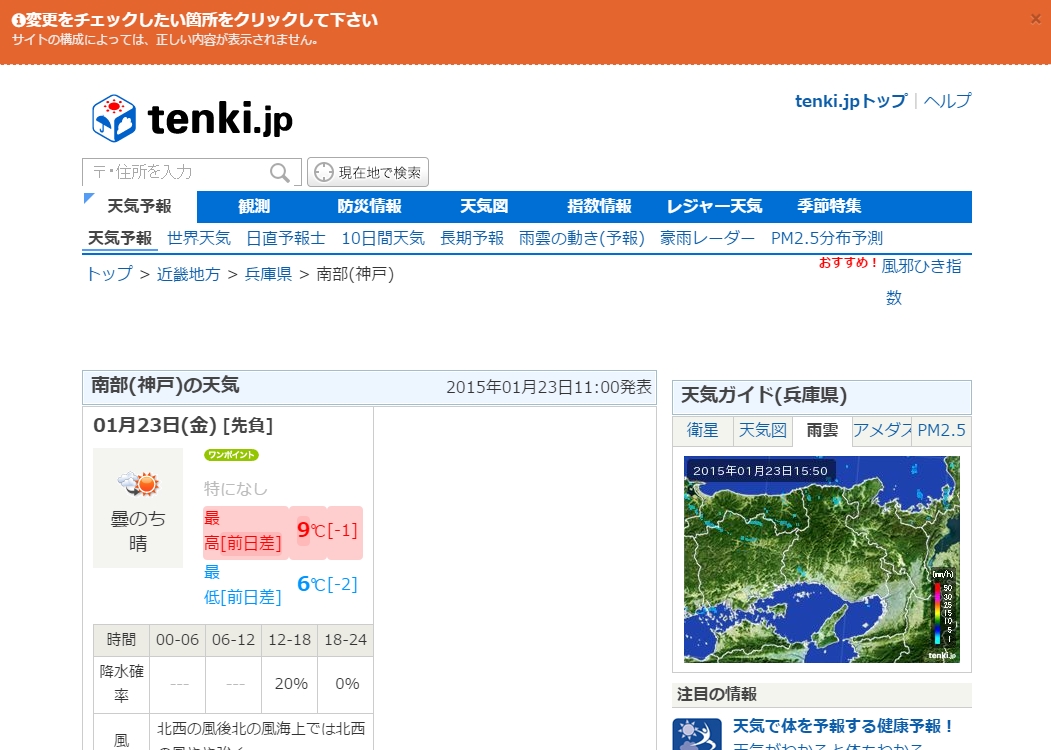The width and height of the screenshot is (1051, 750).
Task: Click 現在地で検索 button
Action: [x=368, y=172]
